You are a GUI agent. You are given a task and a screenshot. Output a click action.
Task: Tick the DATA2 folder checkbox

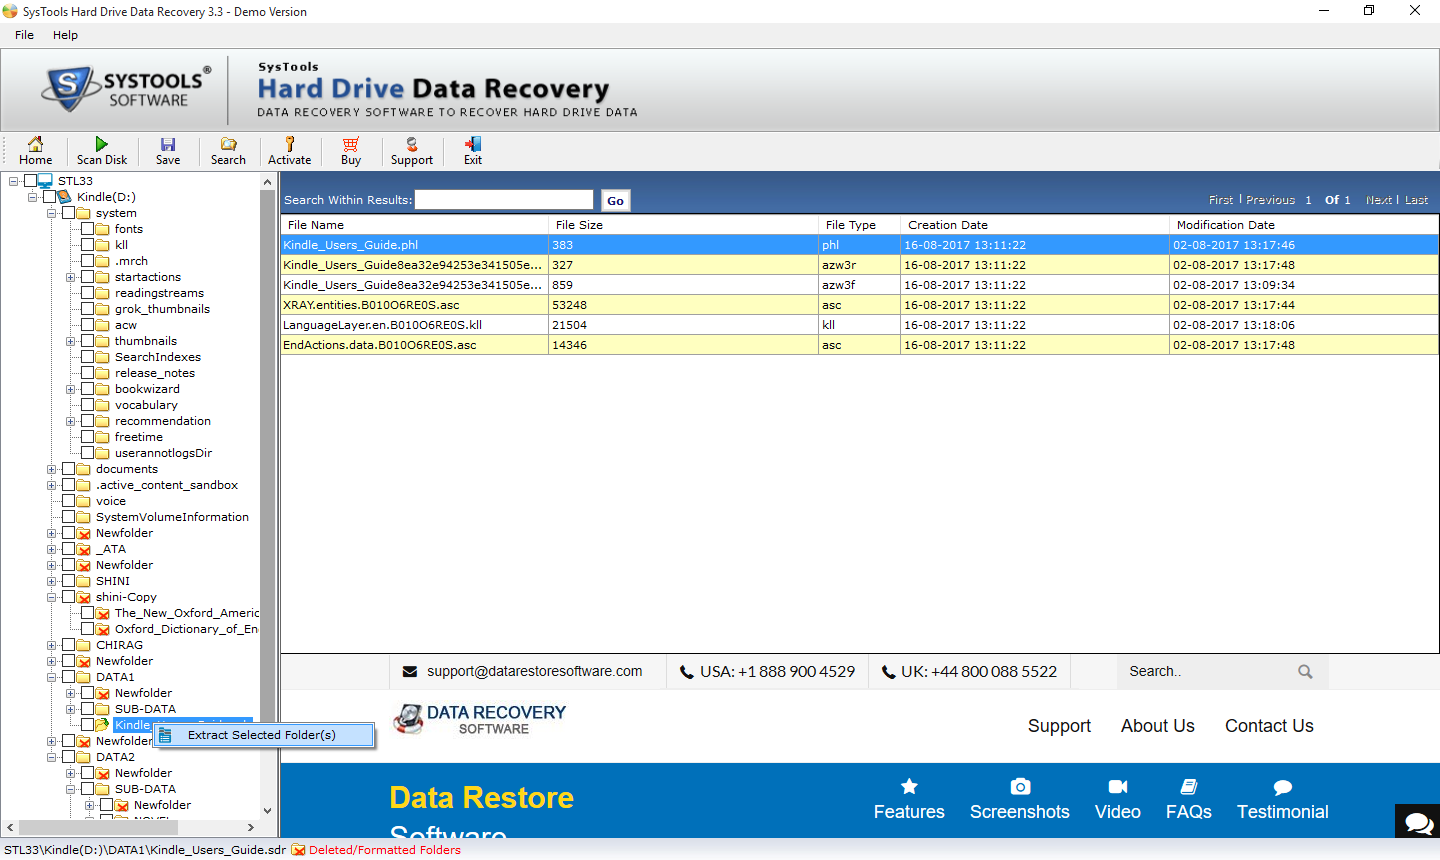point(68,757)
